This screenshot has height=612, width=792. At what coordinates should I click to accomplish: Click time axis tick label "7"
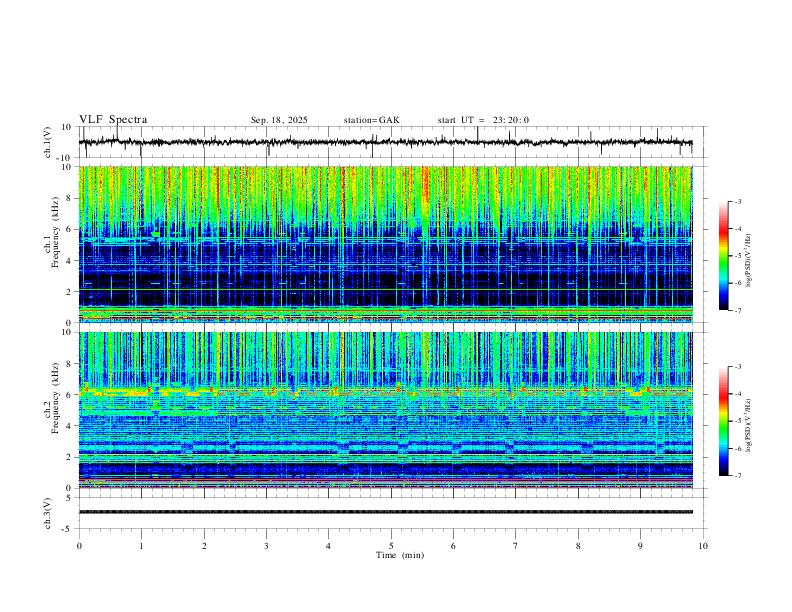[x=516, y=546]
